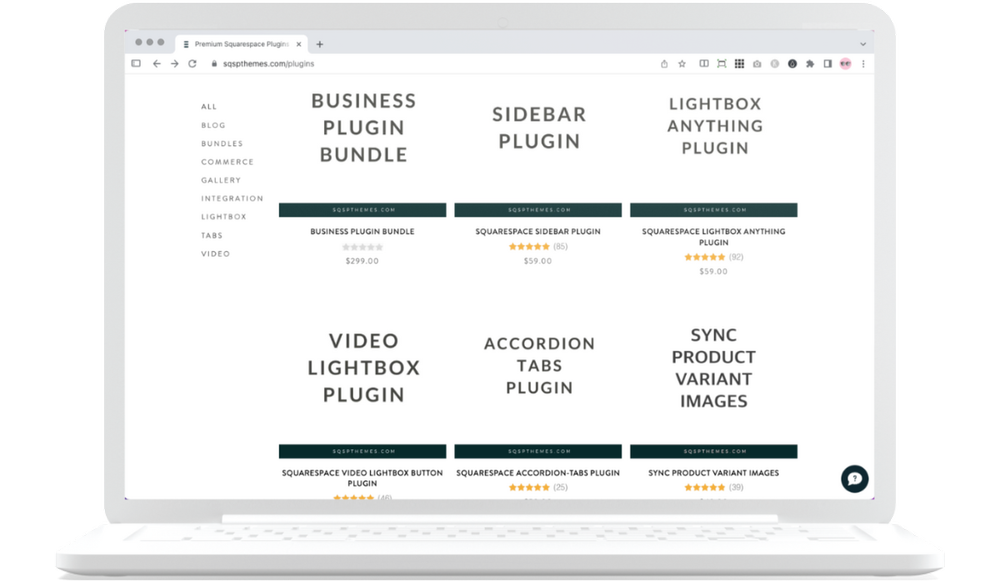
Task: Open the pink profile avatar
Action: (x=846, y=64)
